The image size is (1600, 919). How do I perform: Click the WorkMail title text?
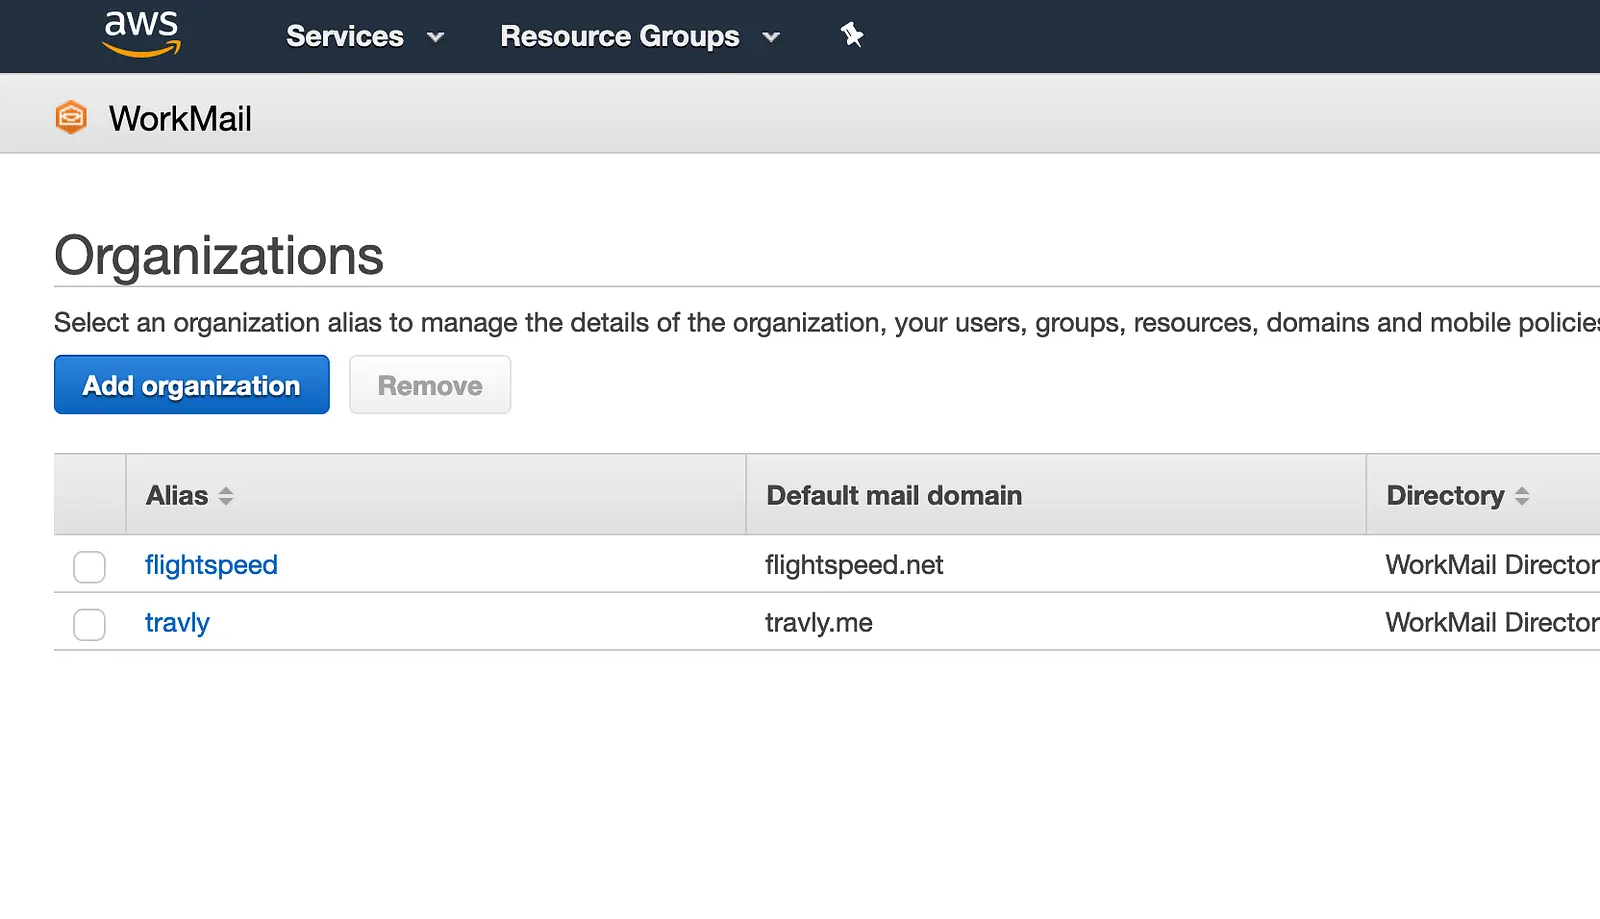180,119
